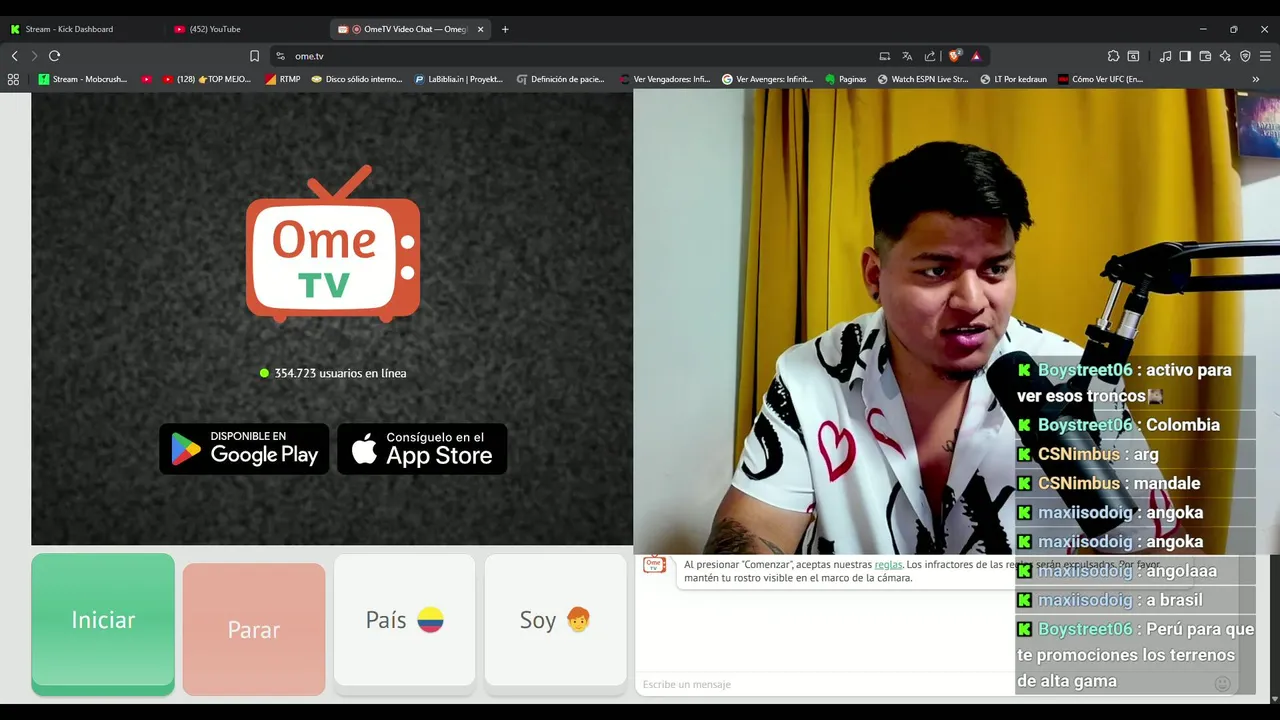This screenshot has width=1280, height=720.
Task: Open the apps grid in bookmarks bar
Action: click(13, 79)
